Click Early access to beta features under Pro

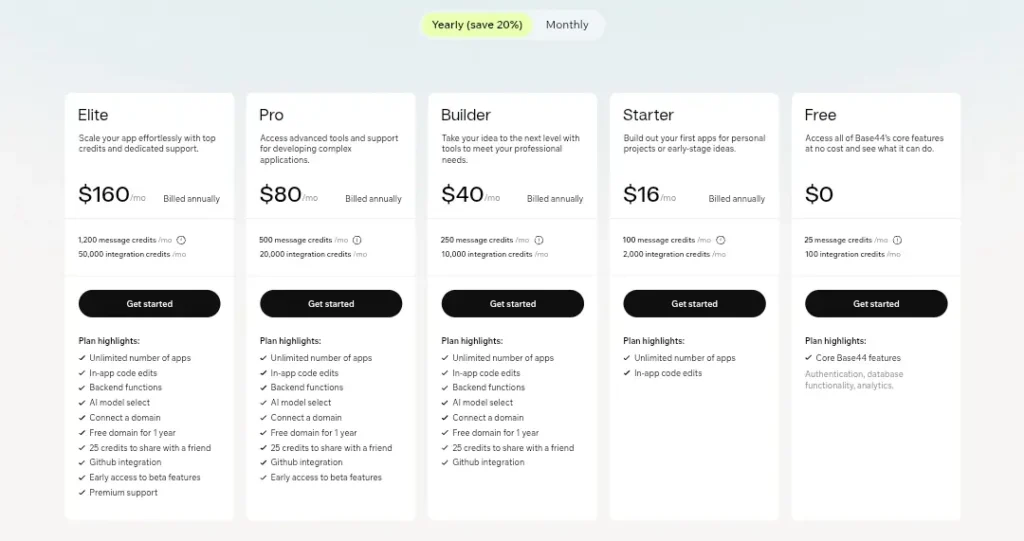tap(326, 478)
